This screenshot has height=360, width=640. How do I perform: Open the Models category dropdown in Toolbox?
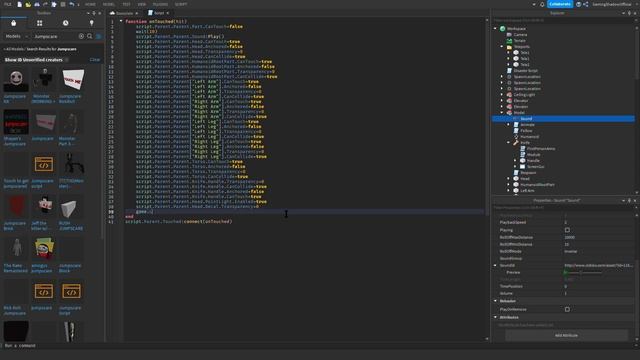coord(16,36)
